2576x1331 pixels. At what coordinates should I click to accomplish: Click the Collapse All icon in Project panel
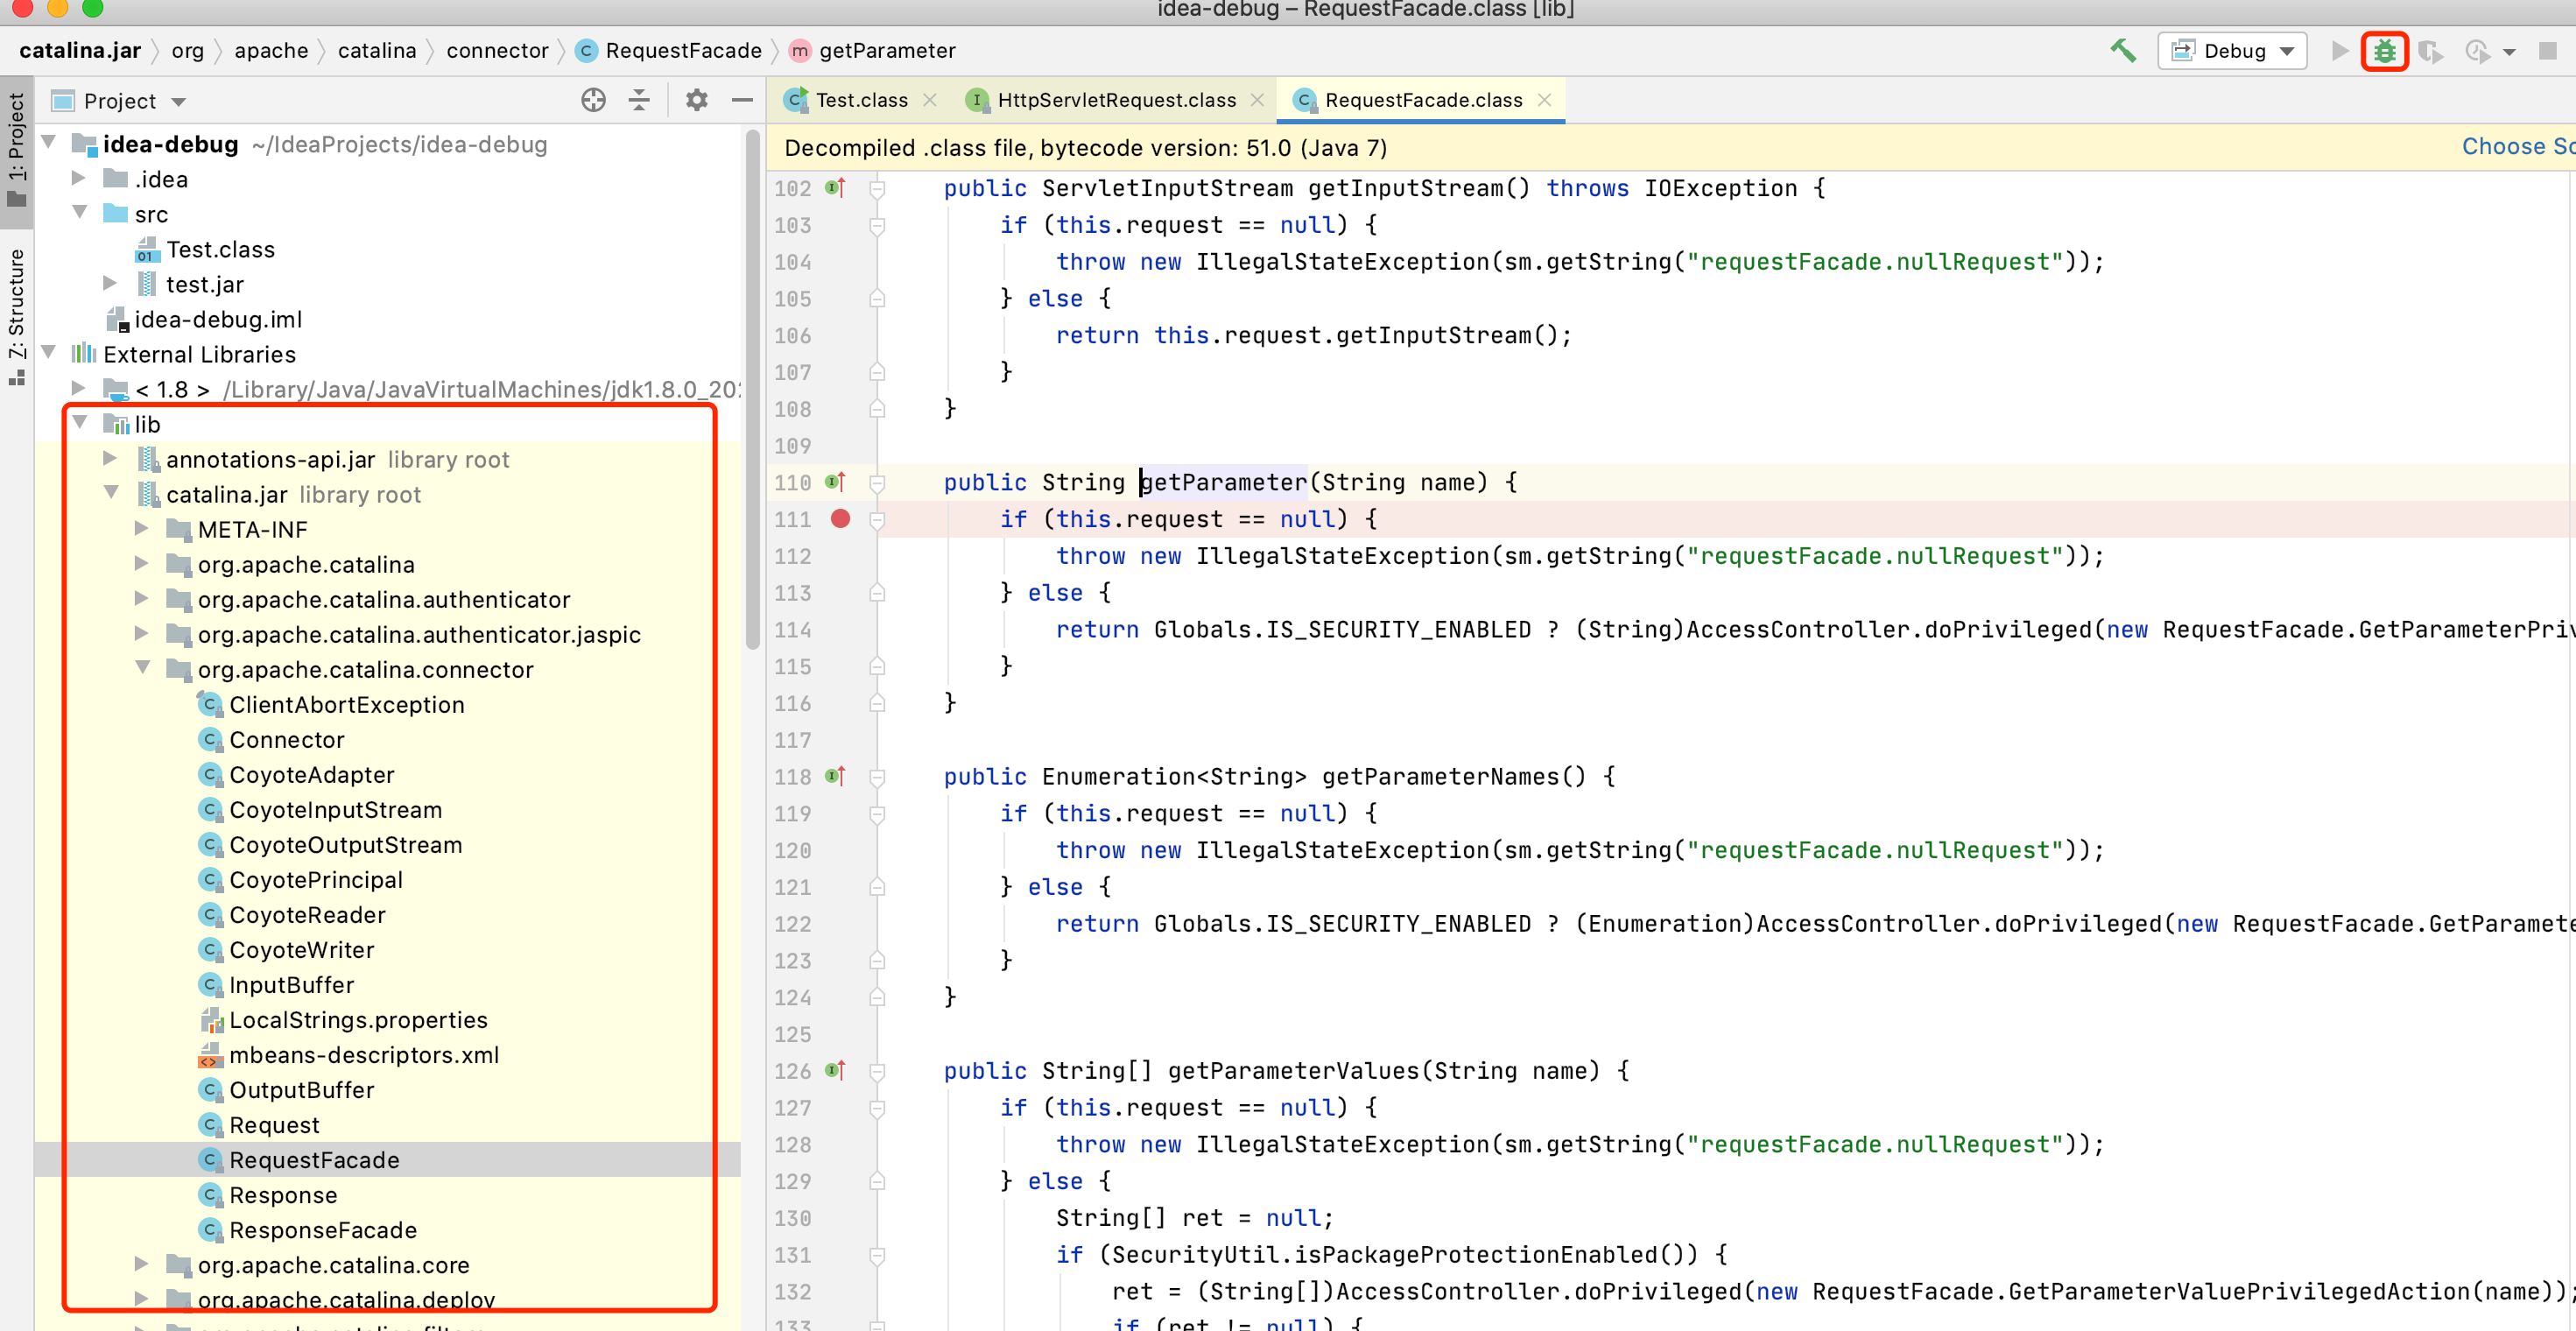(x=639, y=100)
